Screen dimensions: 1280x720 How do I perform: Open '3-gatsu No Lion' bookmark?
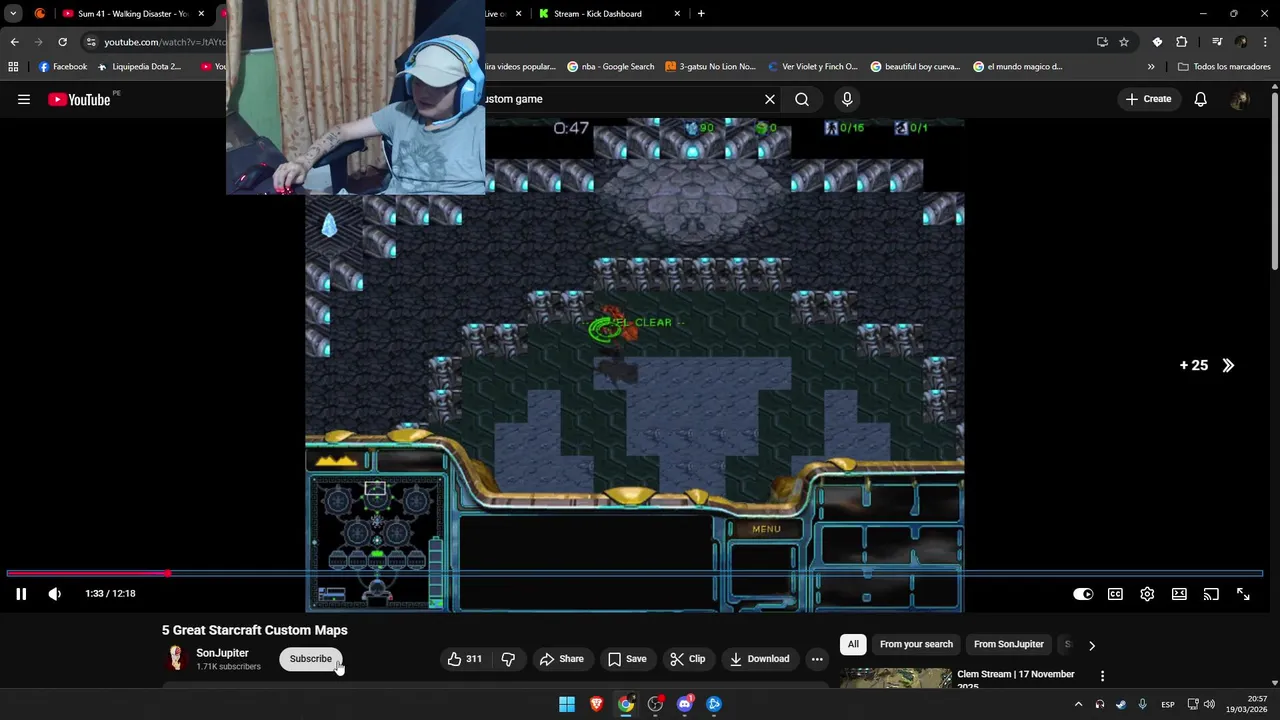pos(710,67)
